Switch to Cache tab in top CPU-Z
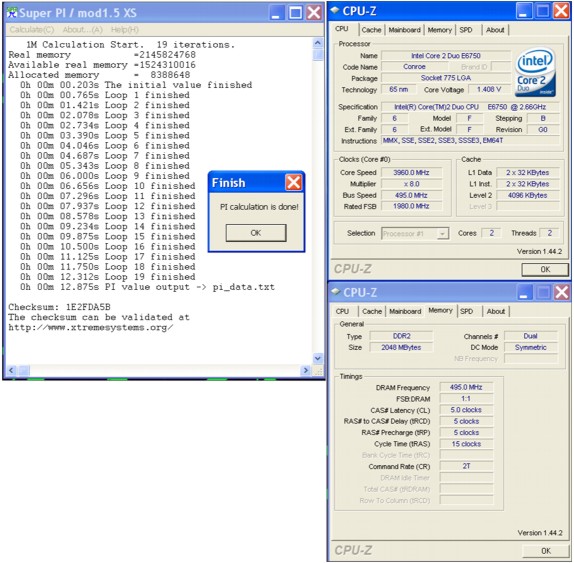574x563 pixels. [x=371, y=30]
